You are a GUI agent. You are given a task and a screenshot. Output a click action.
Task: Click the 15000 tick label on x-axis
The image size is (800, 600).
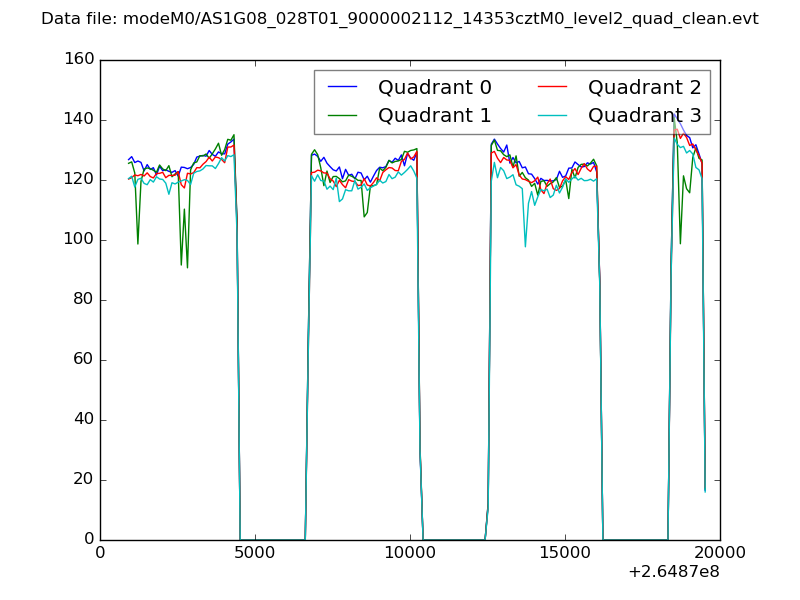[x=565, y=553]
